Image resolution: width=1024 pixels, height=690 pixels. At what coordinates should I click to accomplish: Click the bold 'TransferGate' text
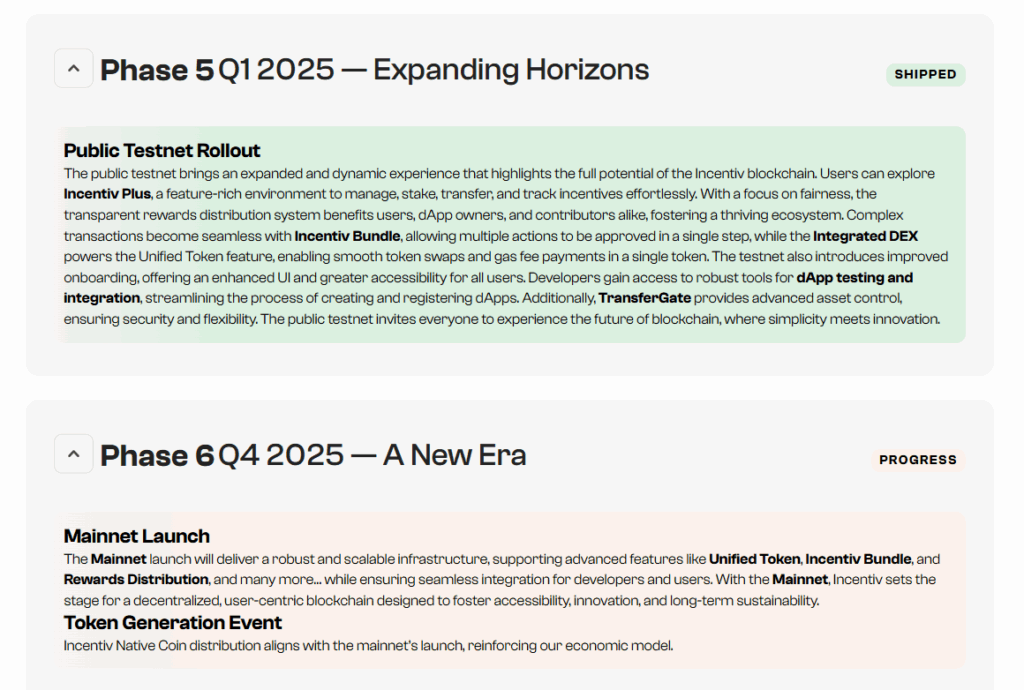[x=645, y=298]
